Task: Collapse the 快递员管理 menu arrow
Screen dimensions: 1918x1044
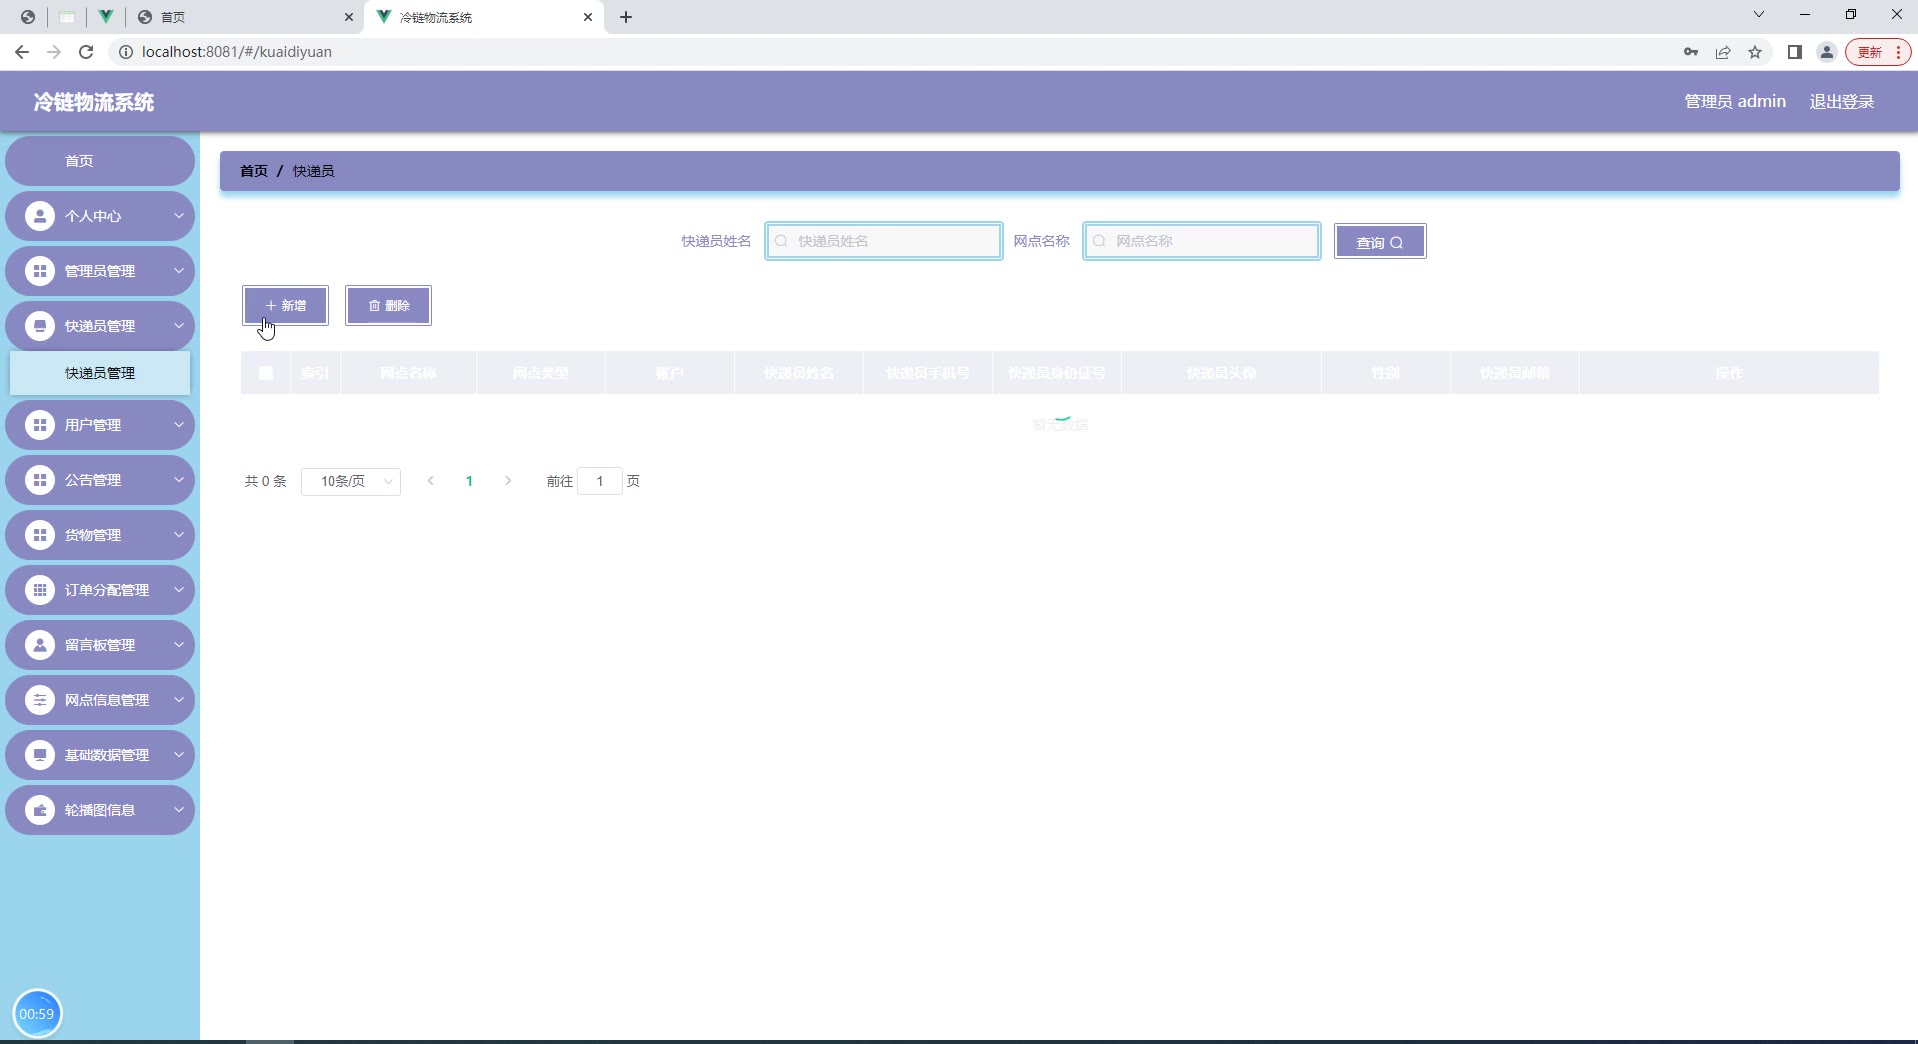Action: [179, 326]
